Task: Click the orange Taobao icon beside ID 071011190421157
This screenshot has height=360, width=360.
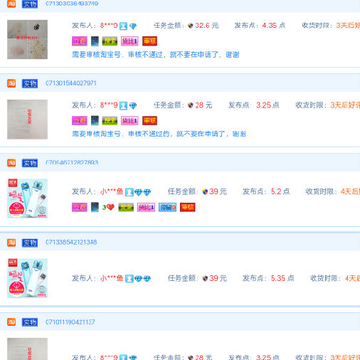Action: (12, 322)
